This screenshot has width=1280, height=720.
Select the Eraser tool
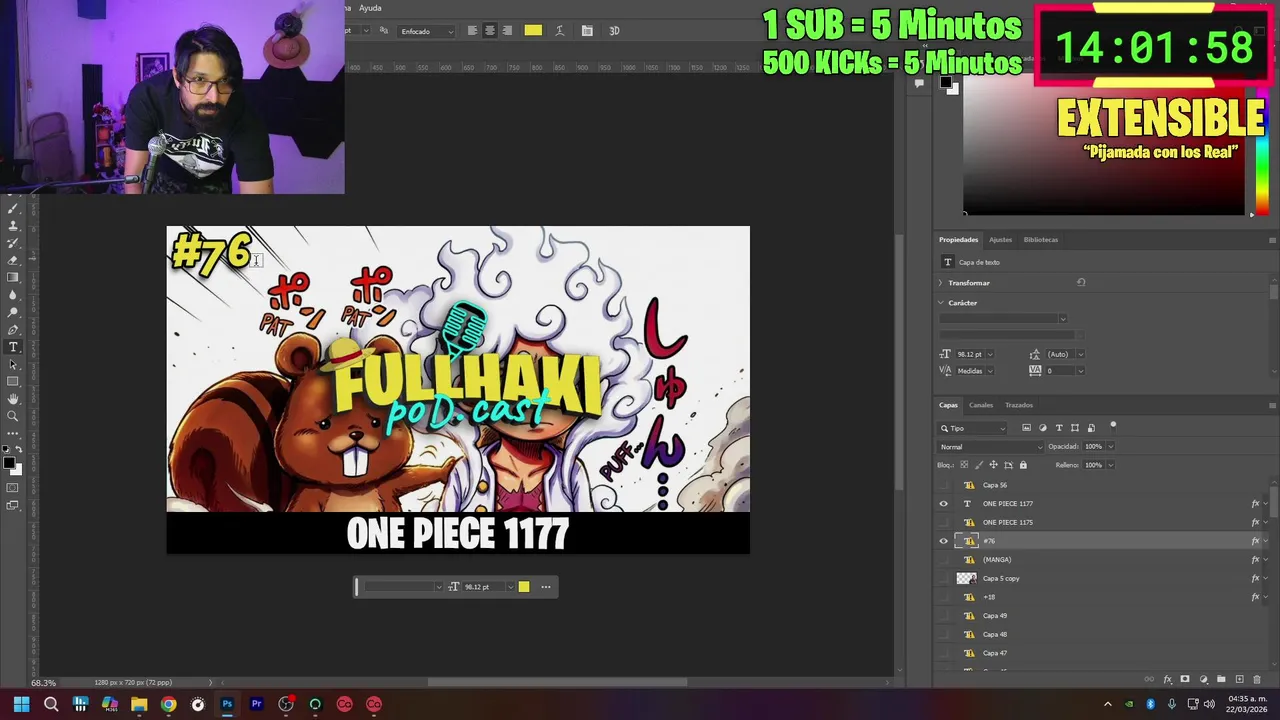click(x=13, y=261)
